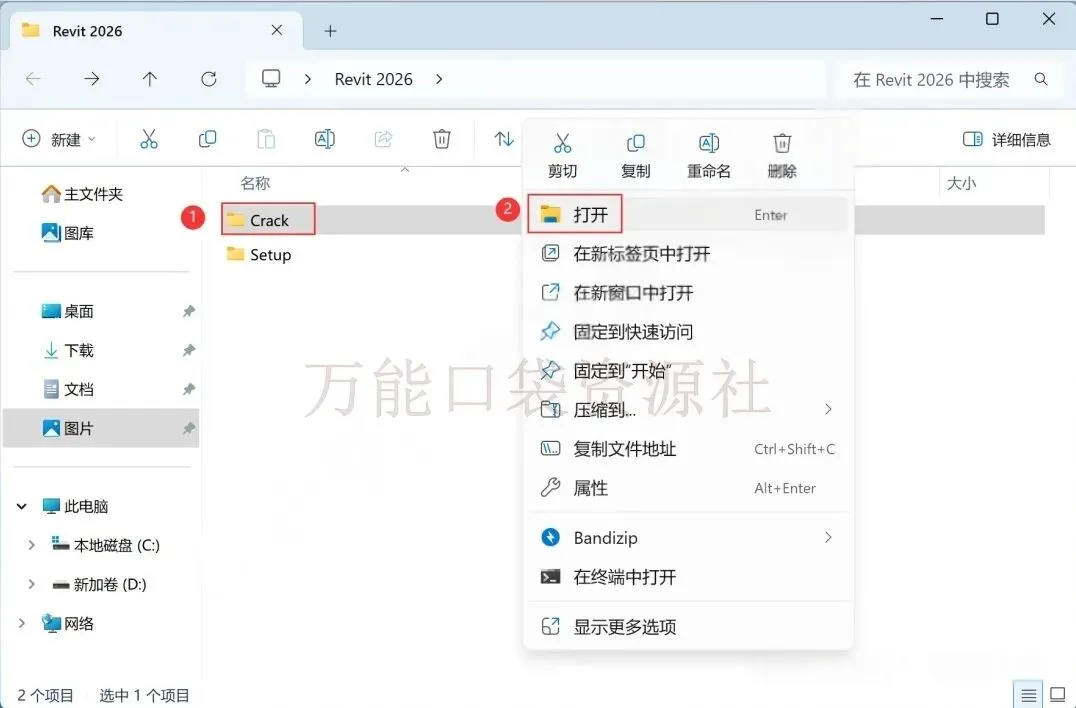Open the 压缩到 submenu arrow
Viewport: 1076px width, 708px height.
click(x=828, y=410)
